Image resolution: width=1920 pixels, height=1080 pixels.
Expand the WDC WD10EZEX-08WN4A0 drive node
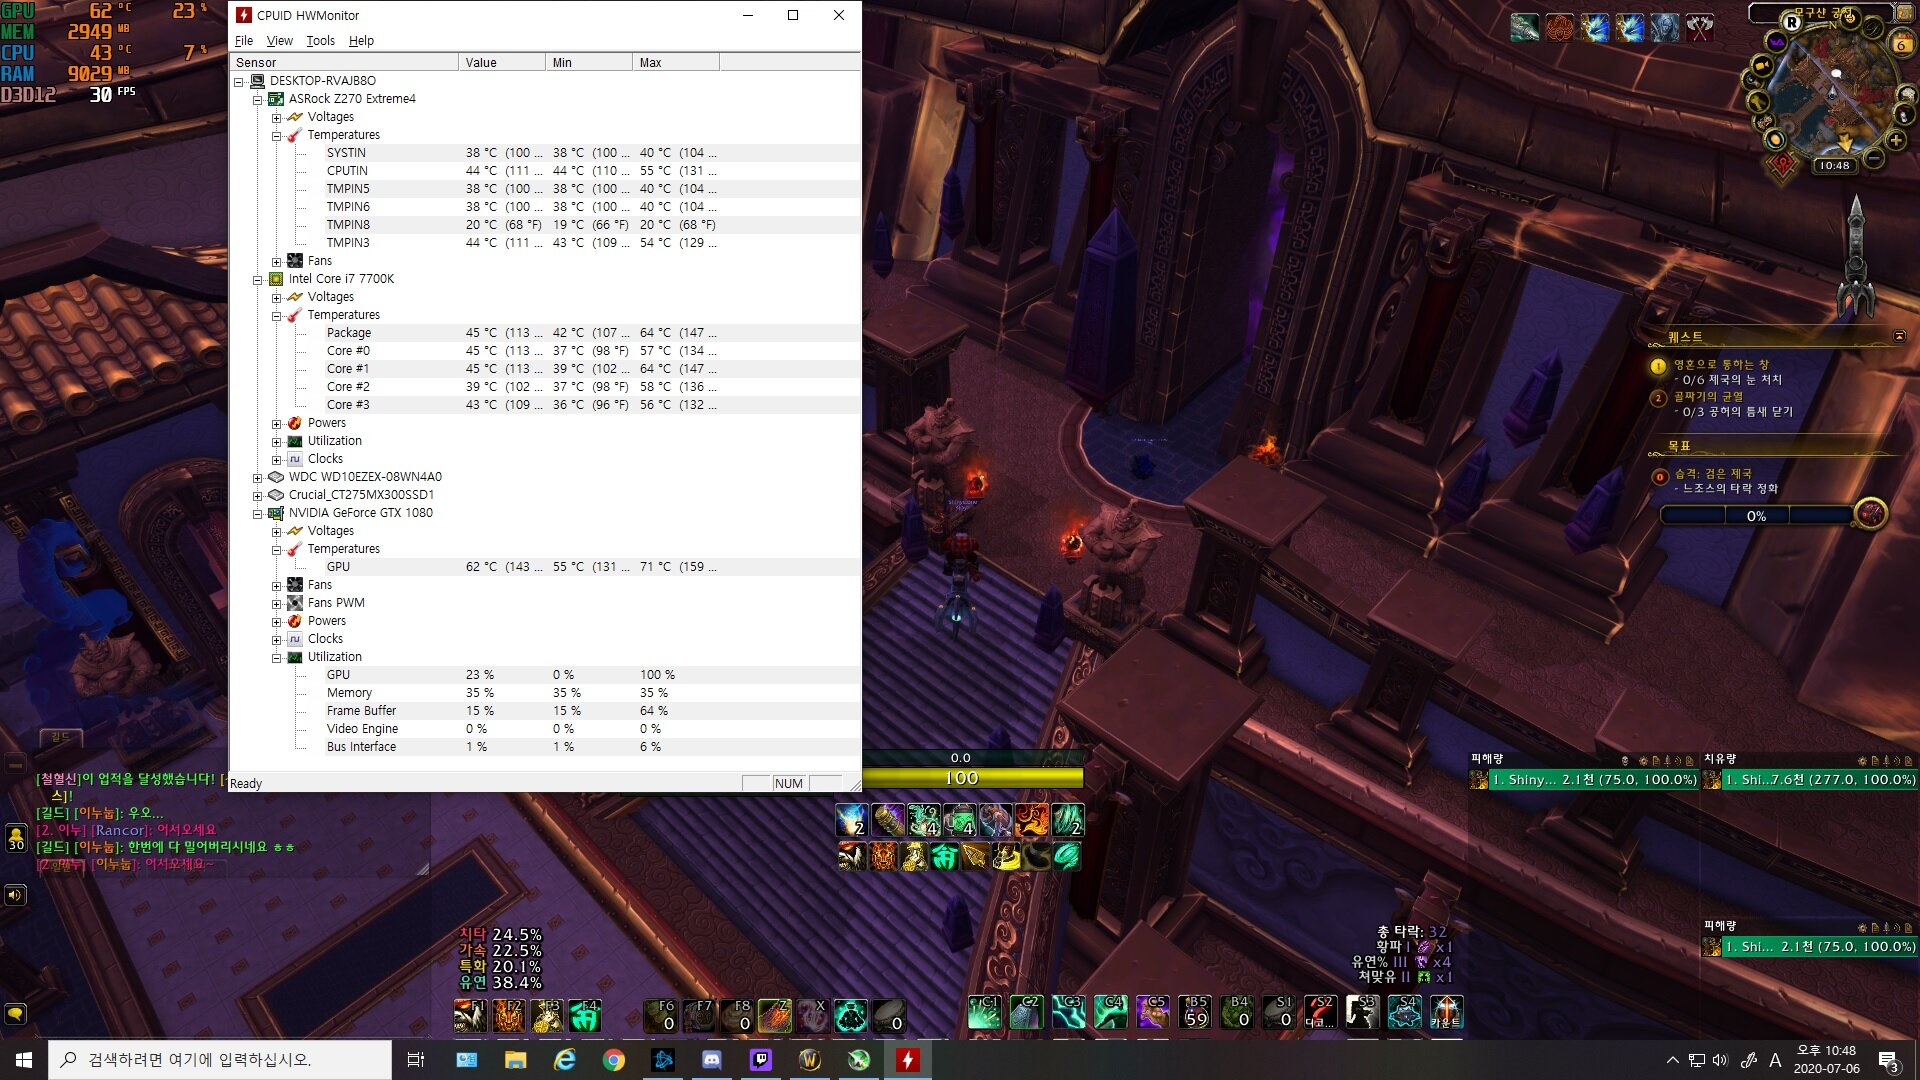click(258, 477)
